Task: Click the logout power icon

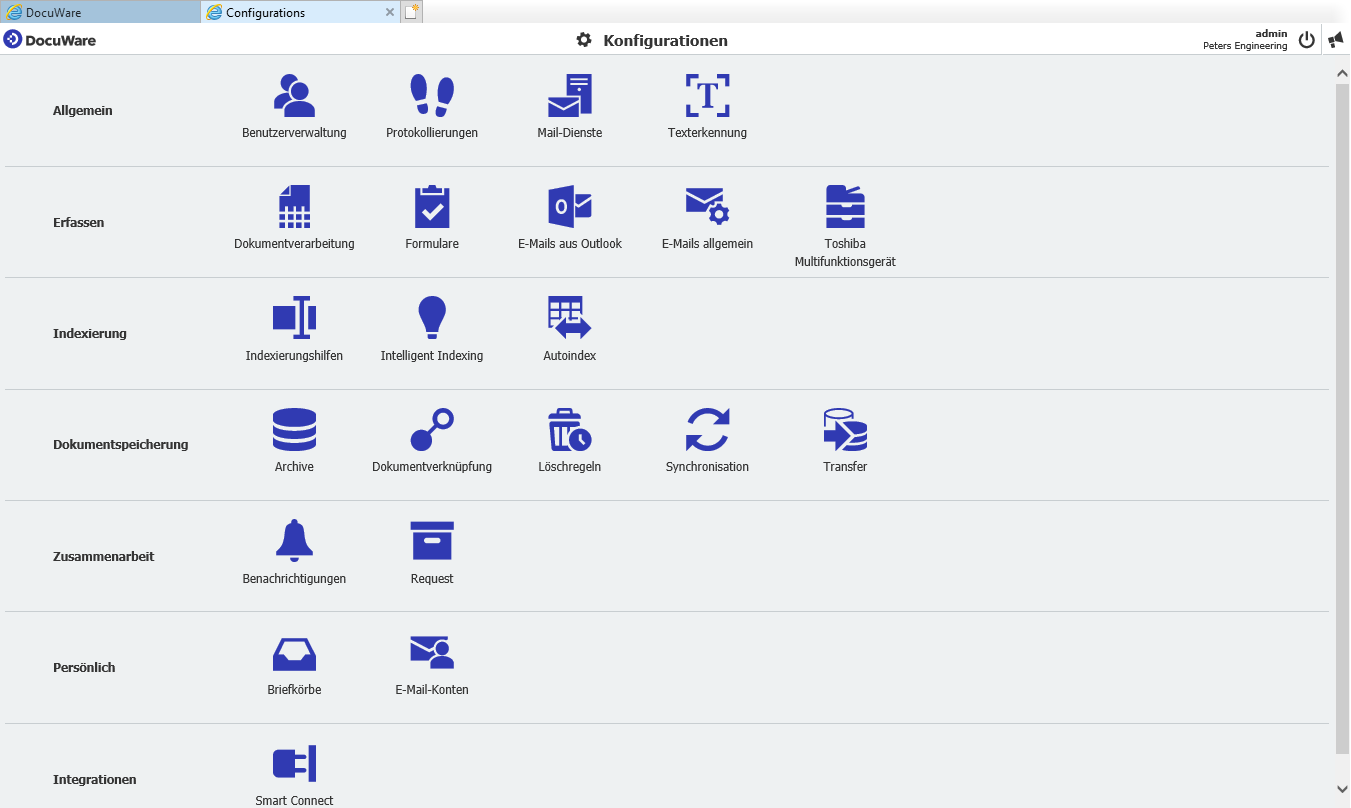Action: point(1307,39)
